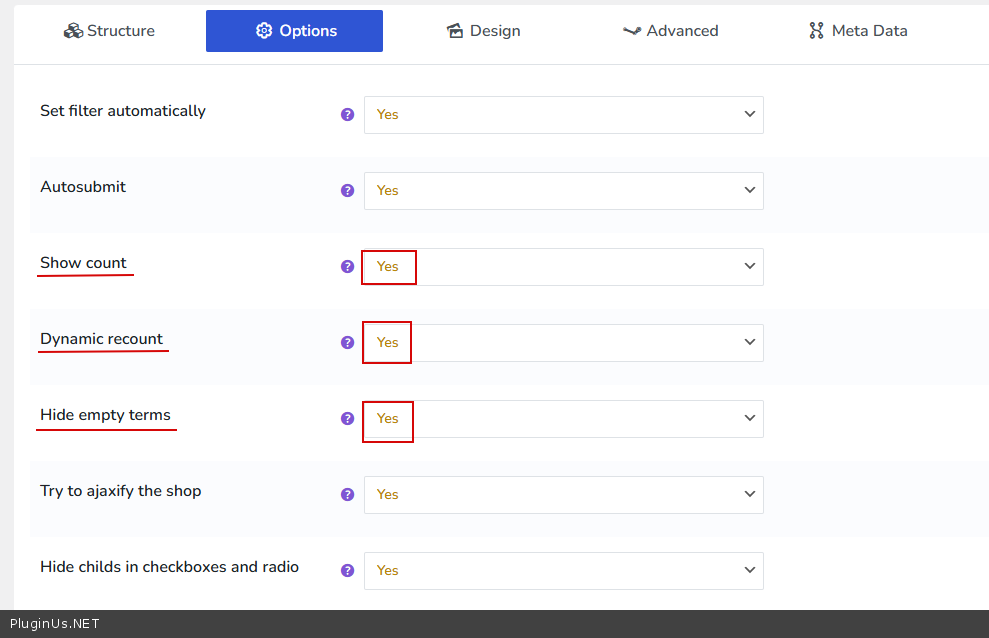Click help icon beside Show count
This screenshot has width=989, height=638.
pyautogui.click(x=347, y=267)
